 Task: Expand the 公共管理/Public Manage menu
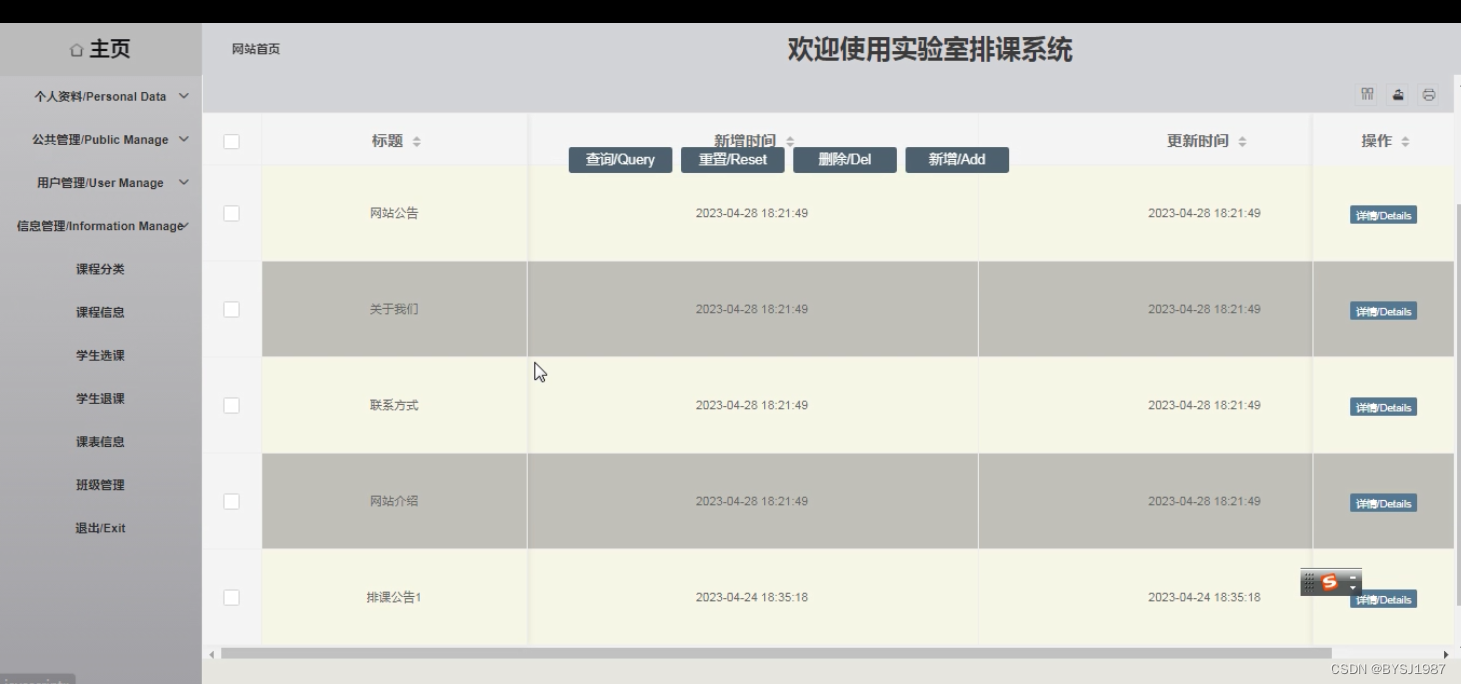(x=101, y=140)
